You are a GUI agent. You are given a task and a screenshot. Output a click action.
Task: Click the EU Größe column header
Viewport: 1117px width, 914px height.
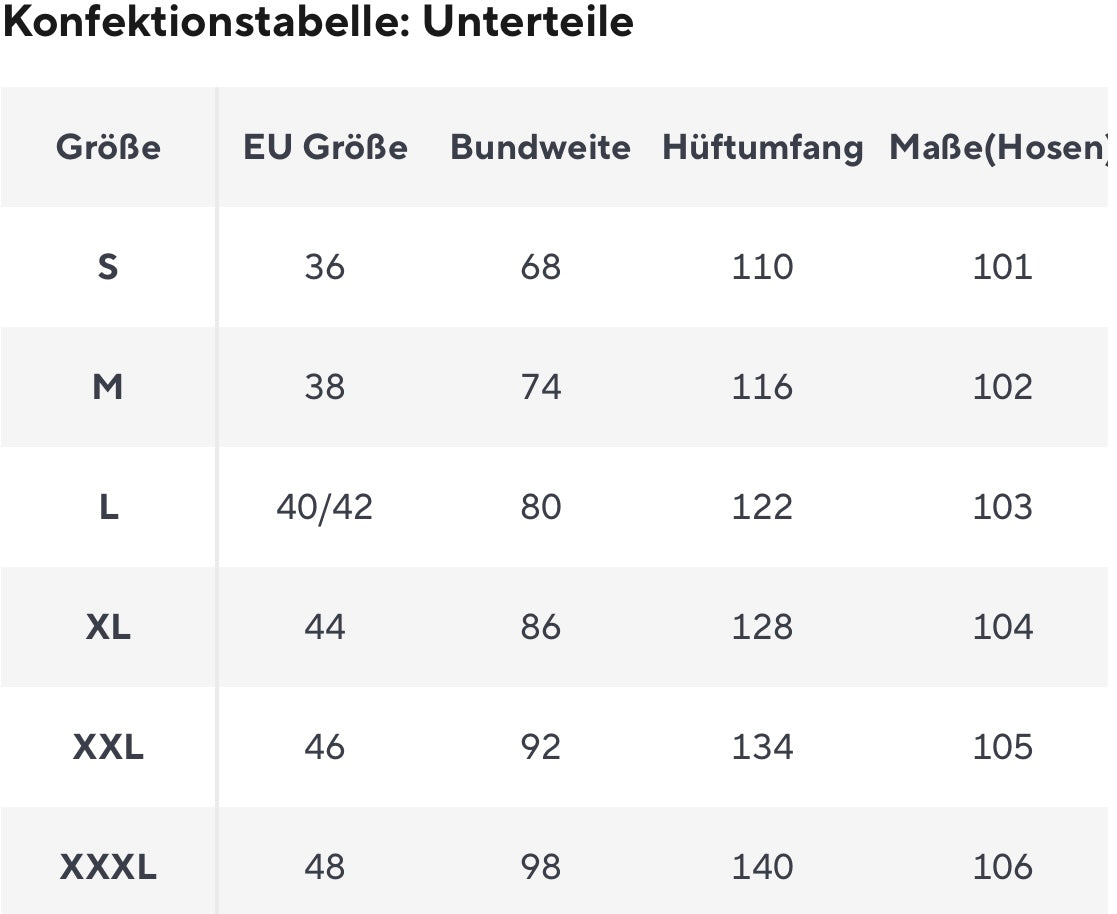(x=325, y=148)
